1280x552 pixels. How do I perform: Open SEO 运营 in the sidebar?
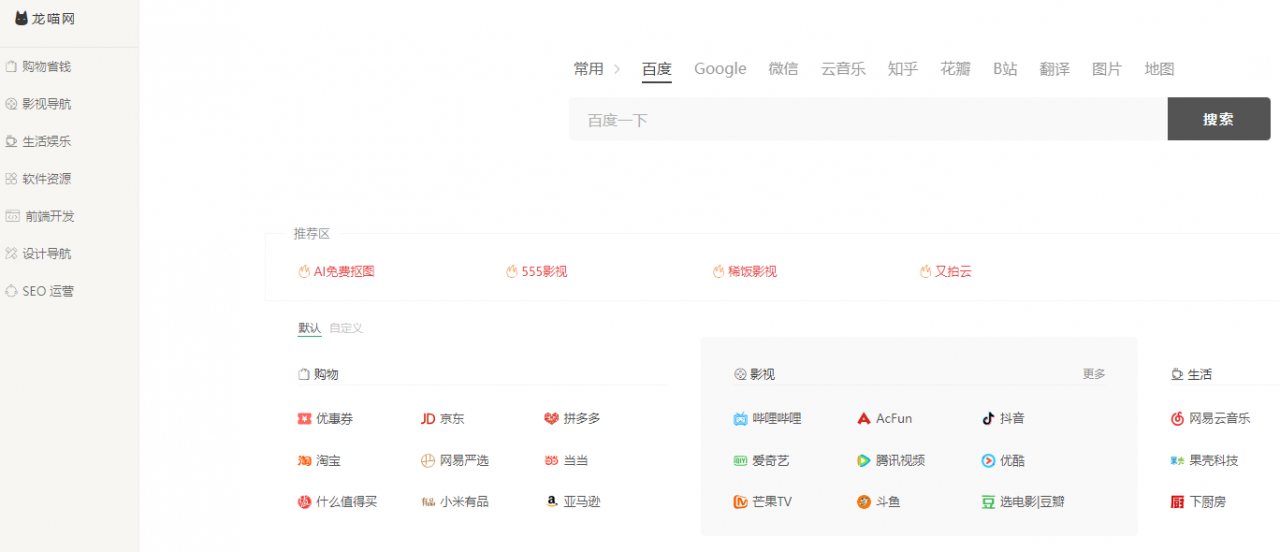click(x=39, y=291)
